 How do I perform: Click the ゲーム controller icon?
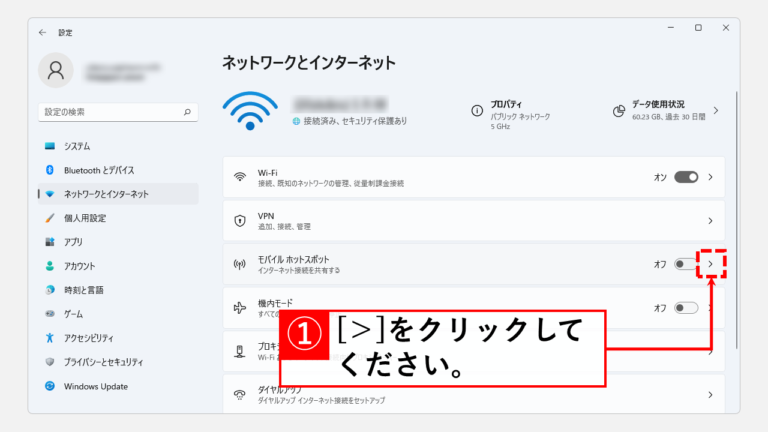click(x=50, y=314)
